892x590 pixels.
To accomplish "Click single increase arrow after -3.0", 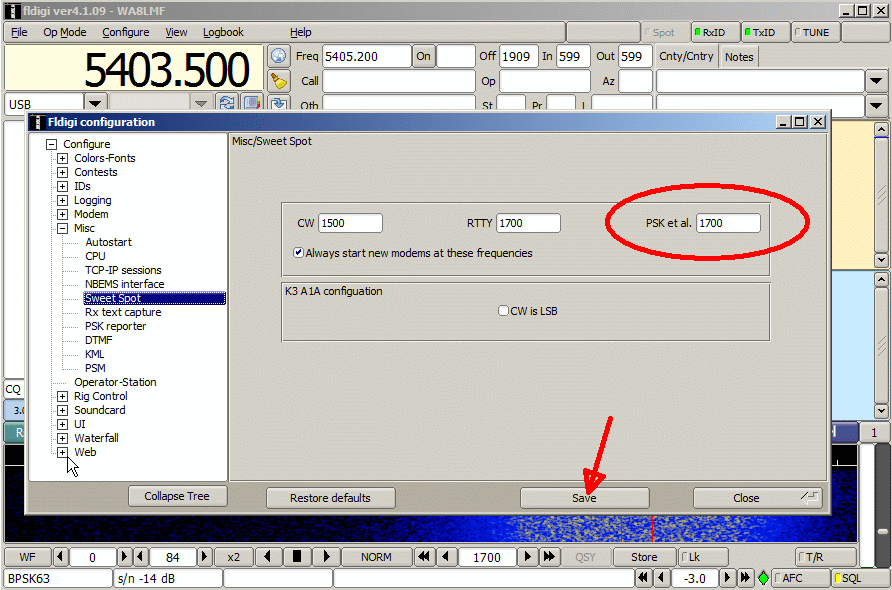I will coord(726,579).
